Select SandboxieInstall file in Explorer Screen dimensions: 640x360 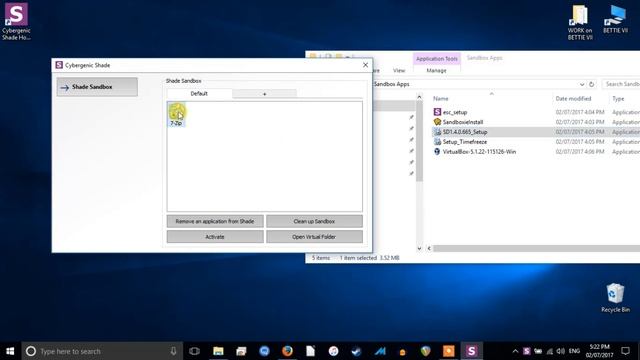tap(462, 122)
